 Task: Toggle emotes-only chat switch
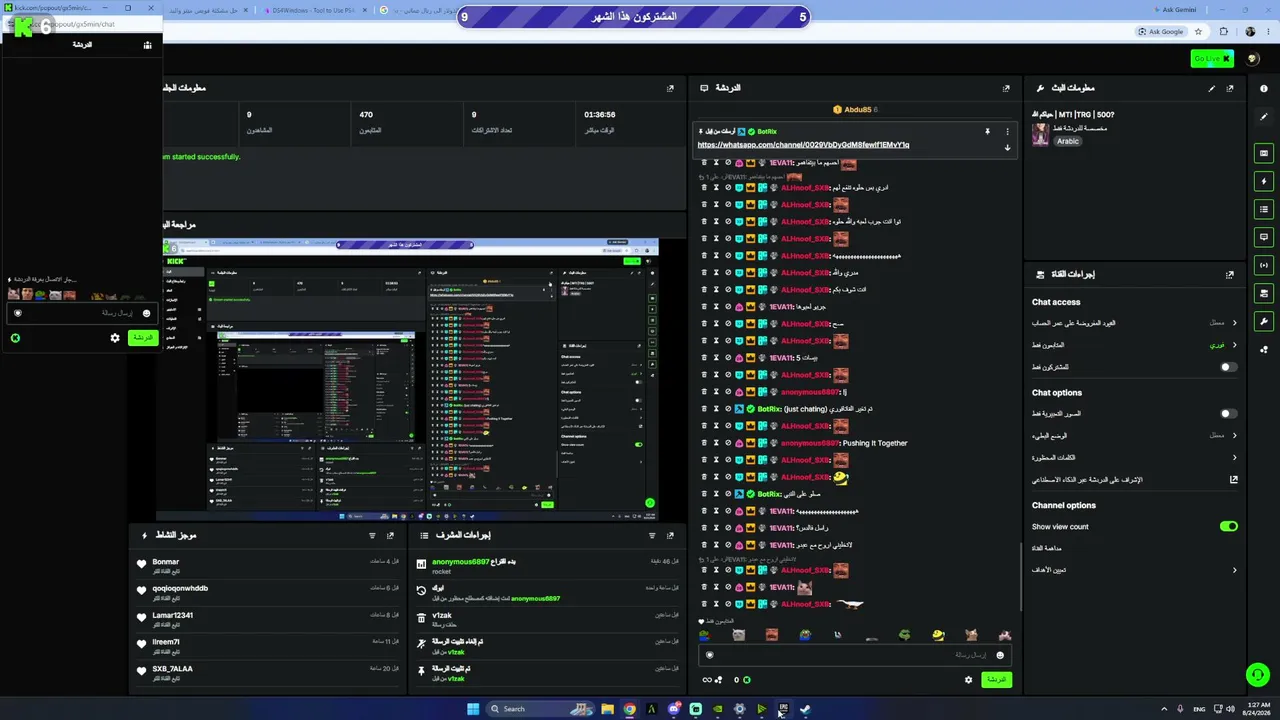(1229, 413)
